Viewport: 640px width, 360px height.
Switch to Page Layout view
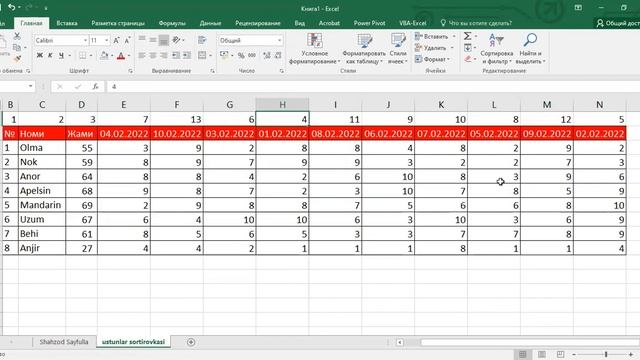coord(542,354)
